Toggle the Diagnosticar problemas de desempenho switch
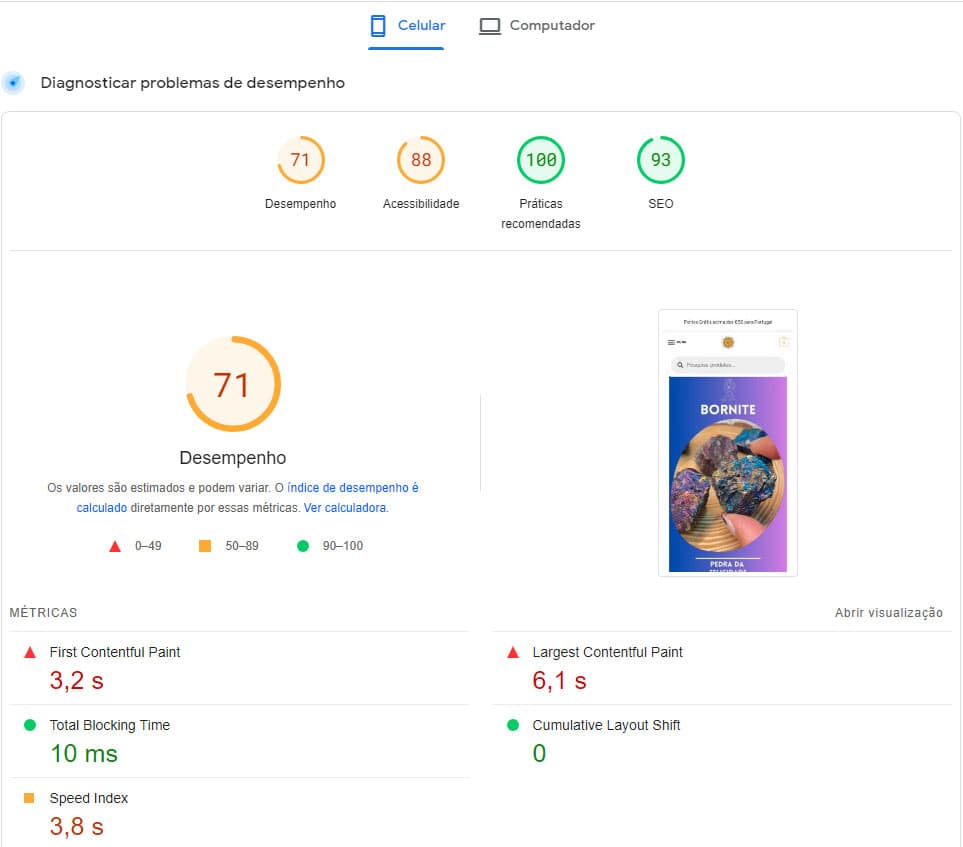 click(x=13, y=82)
